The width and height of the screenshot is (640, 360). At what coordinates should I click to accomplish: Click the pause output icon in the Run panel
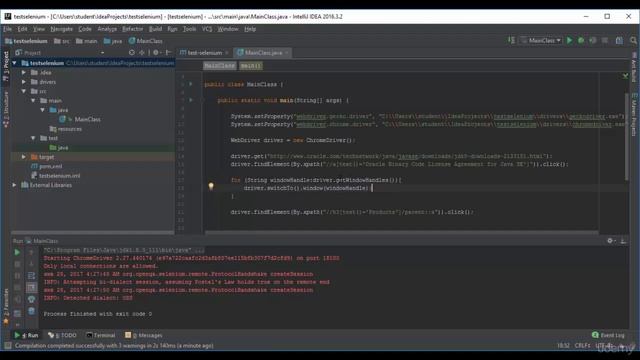17,276
